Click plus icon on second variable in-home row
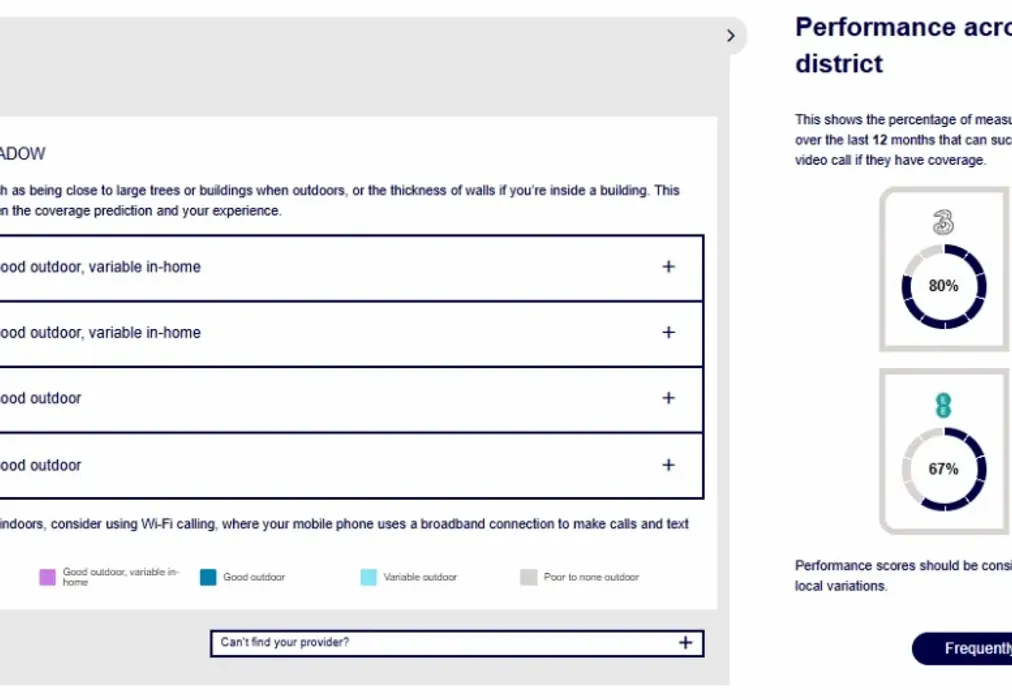1012x700 pixels. 669,332
